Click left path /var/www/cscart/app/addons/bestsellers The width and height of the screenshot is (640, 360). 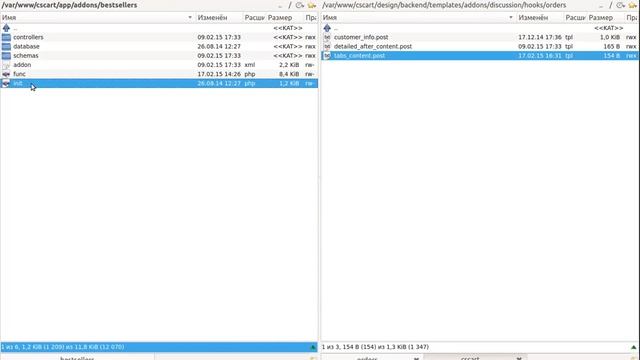69,5
